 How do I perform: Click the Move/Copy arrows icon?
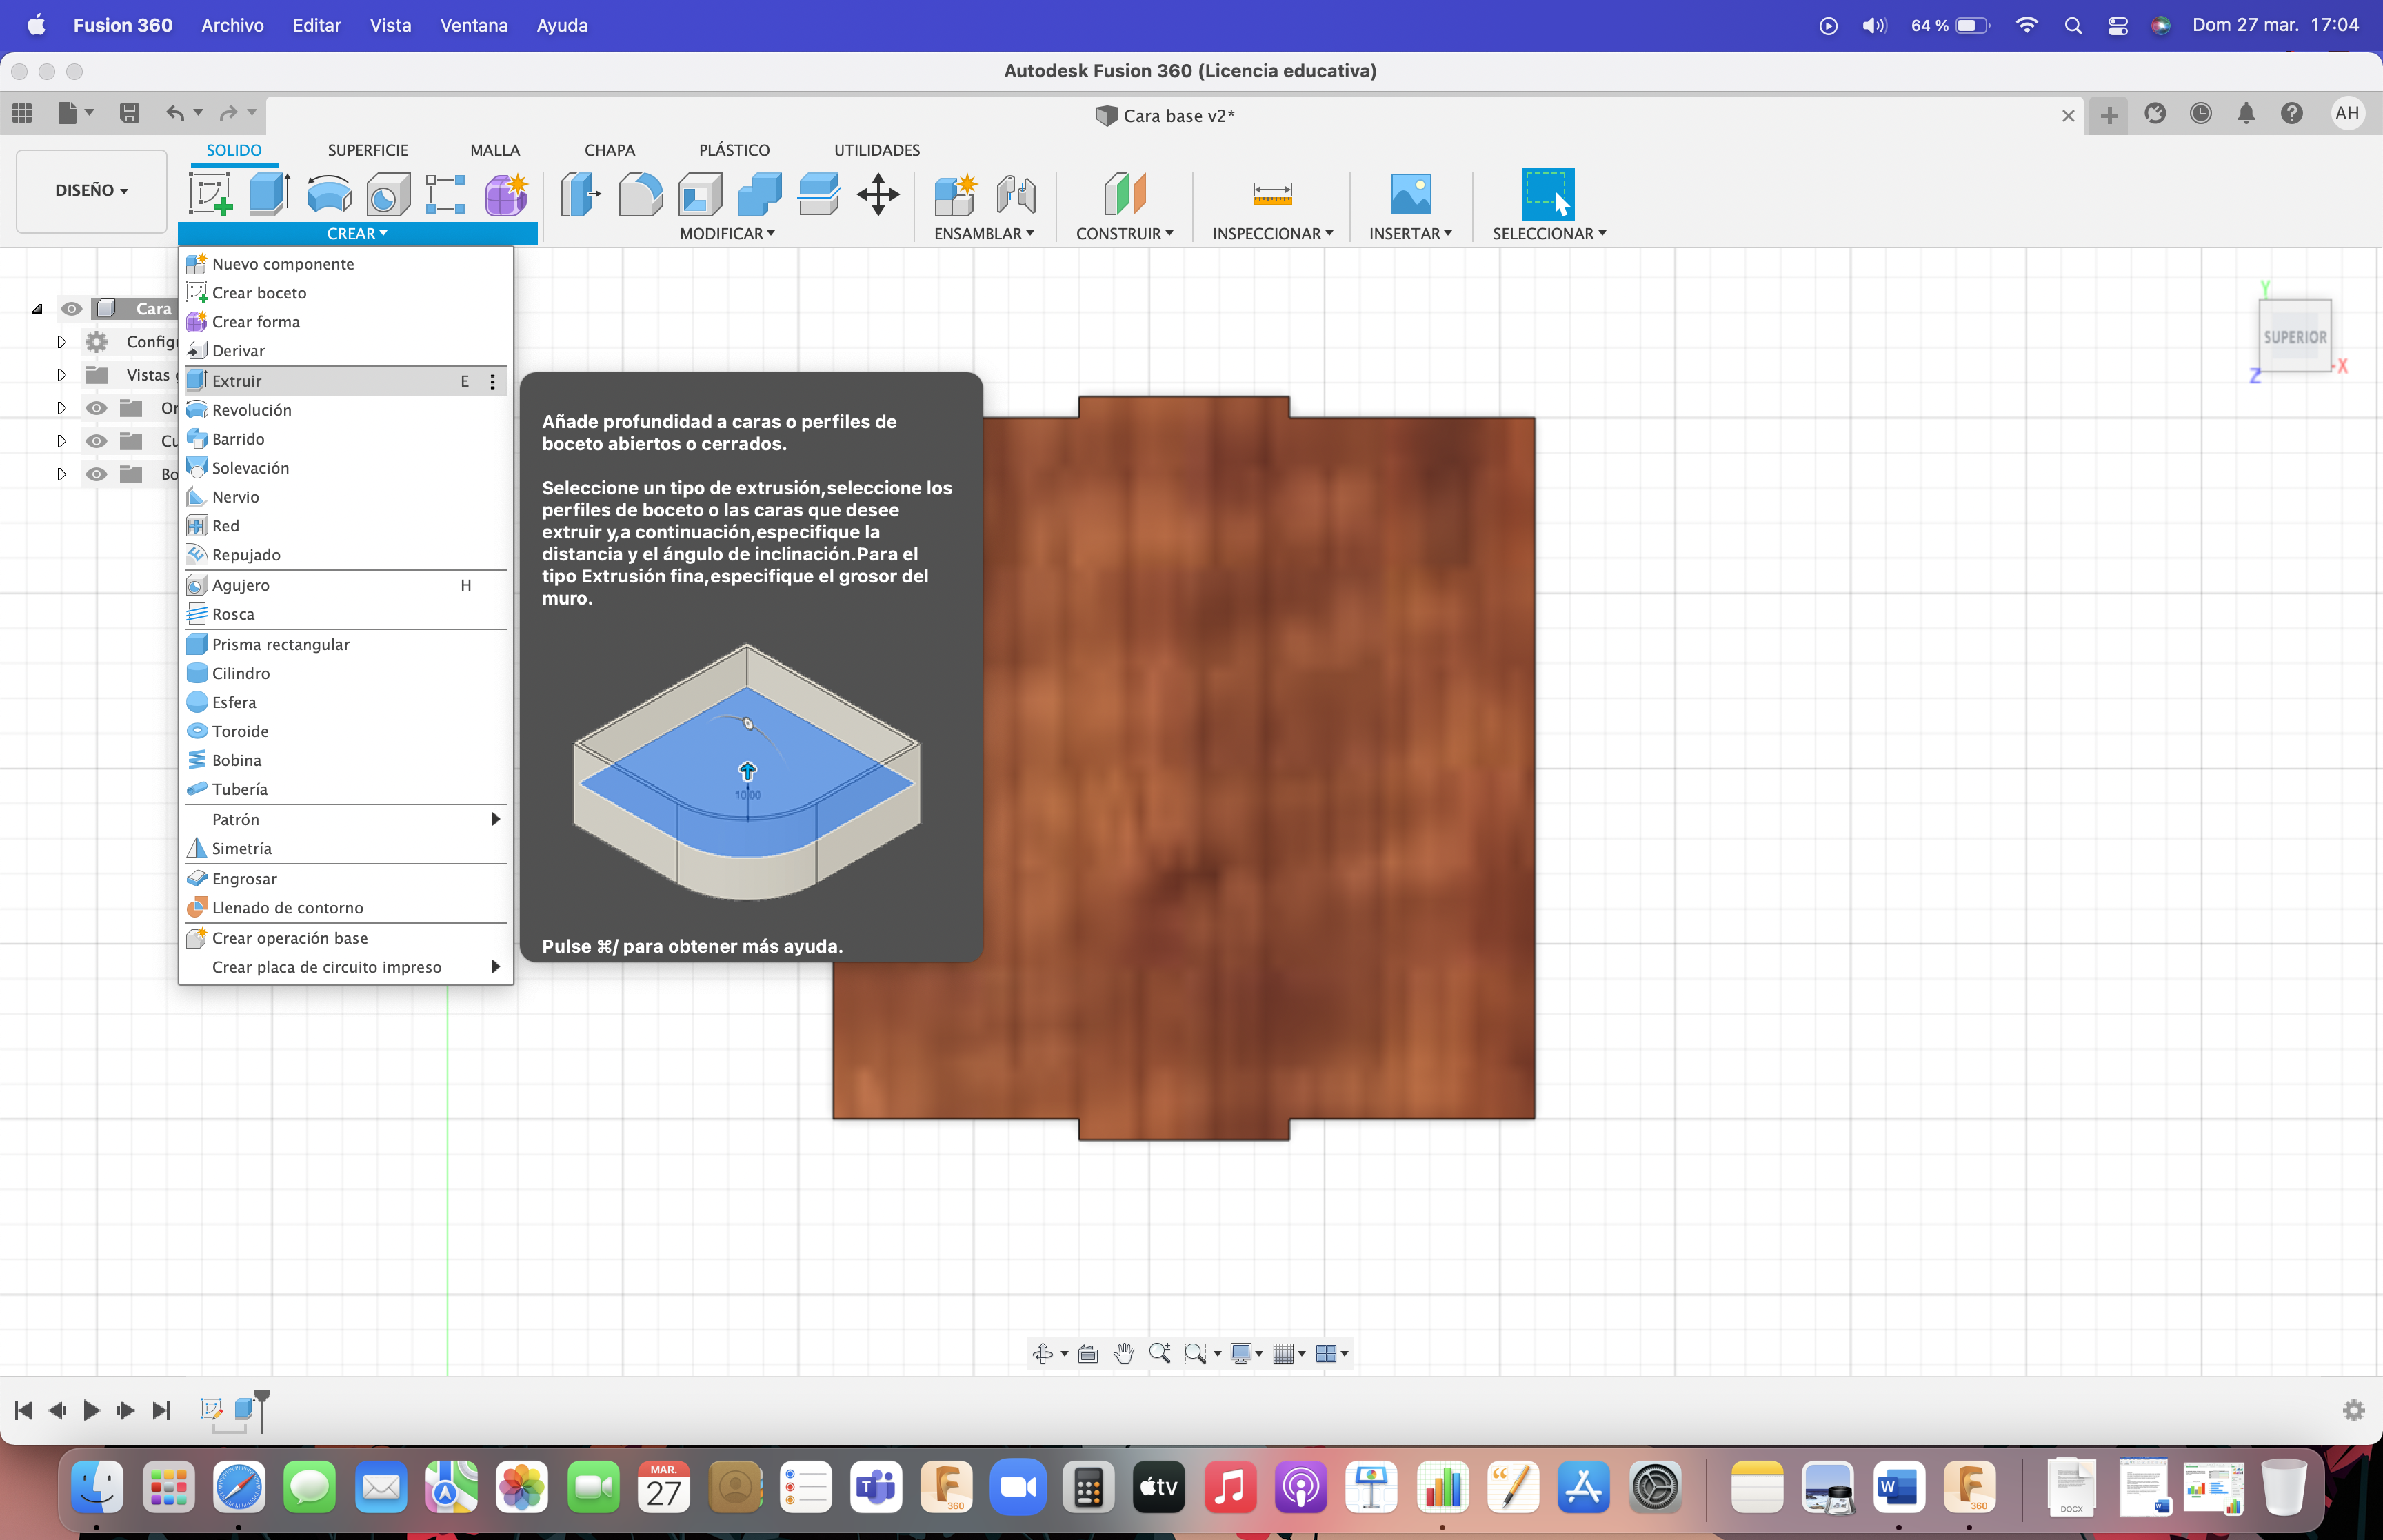point(878,194)
